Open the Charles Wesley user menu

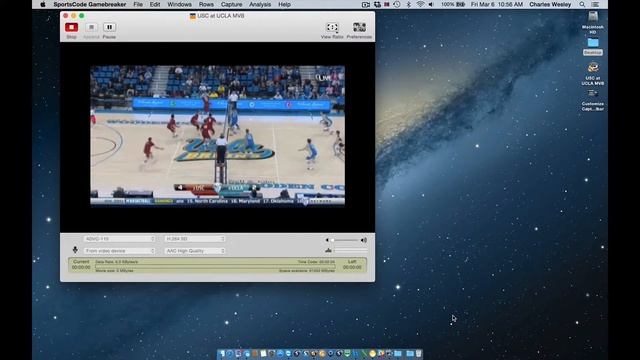(x=550, y=4)
